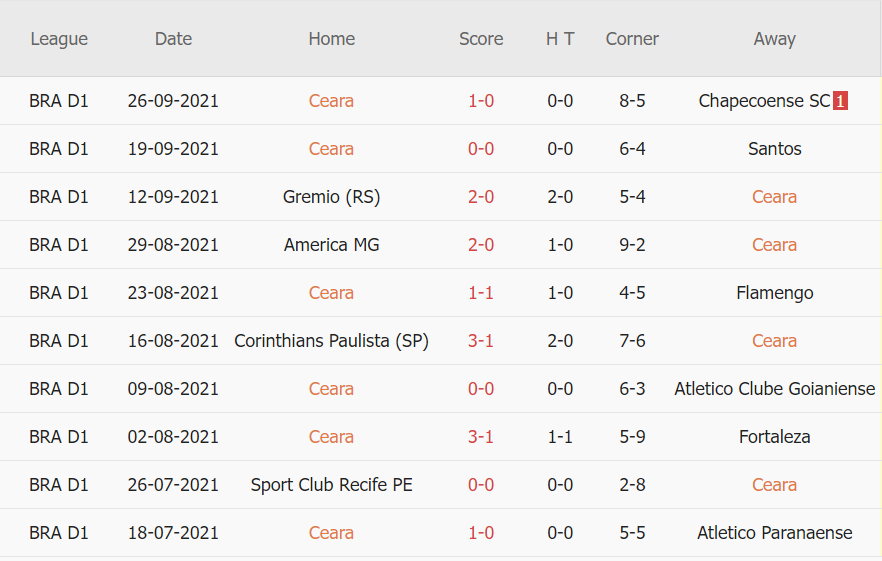Select the League column header

pyautogui.click(x=59, y=39)
